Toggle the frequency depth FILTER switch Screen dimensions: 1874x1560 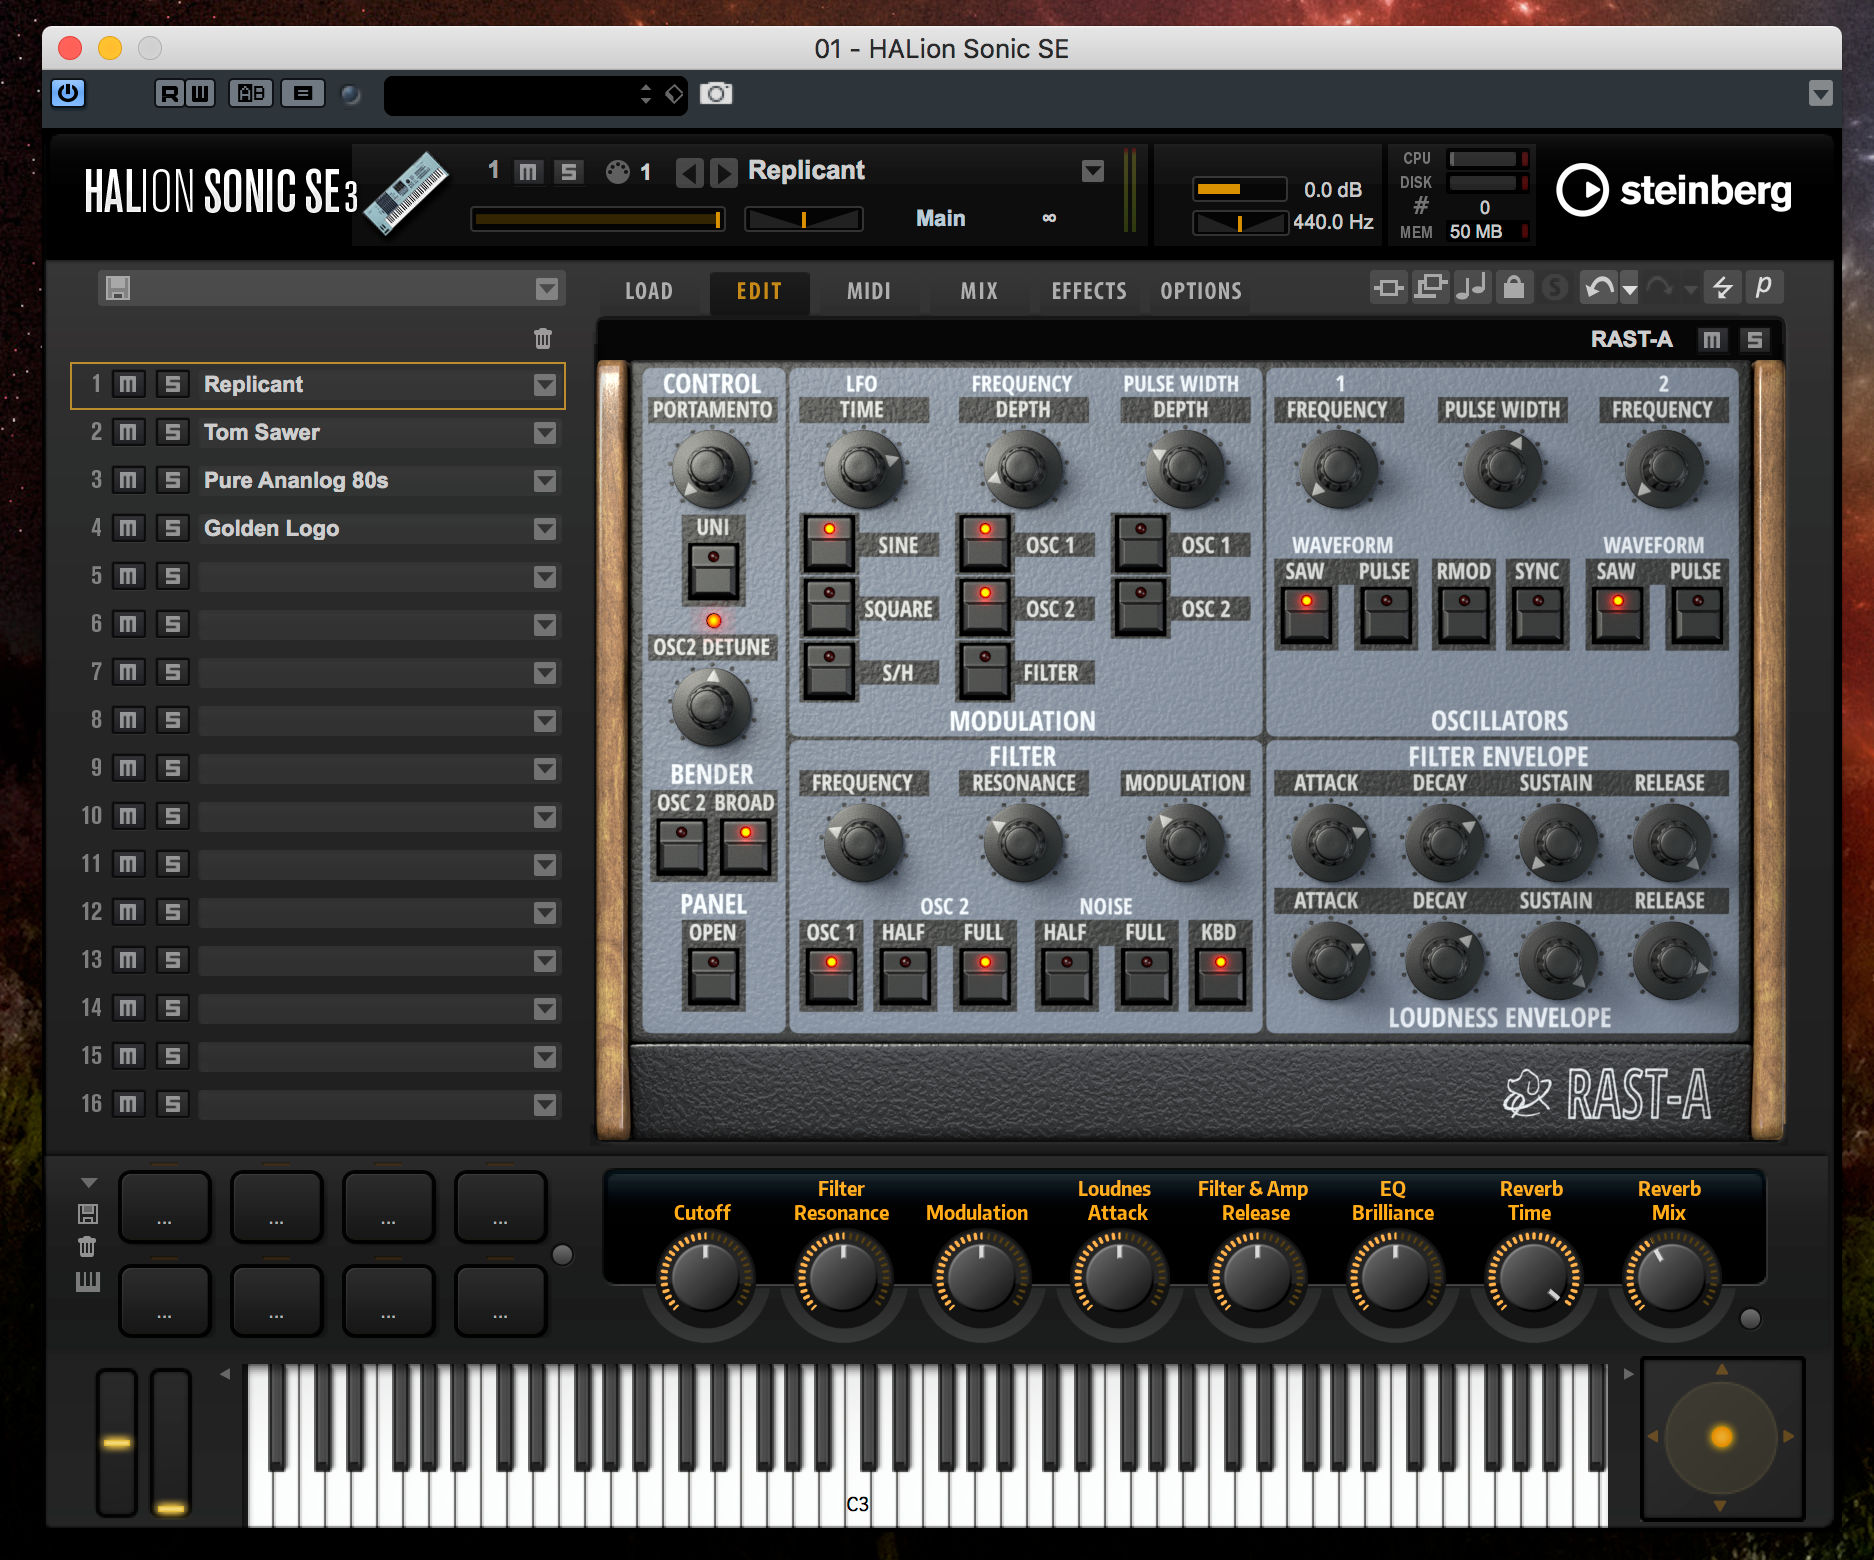pos(985,671)
